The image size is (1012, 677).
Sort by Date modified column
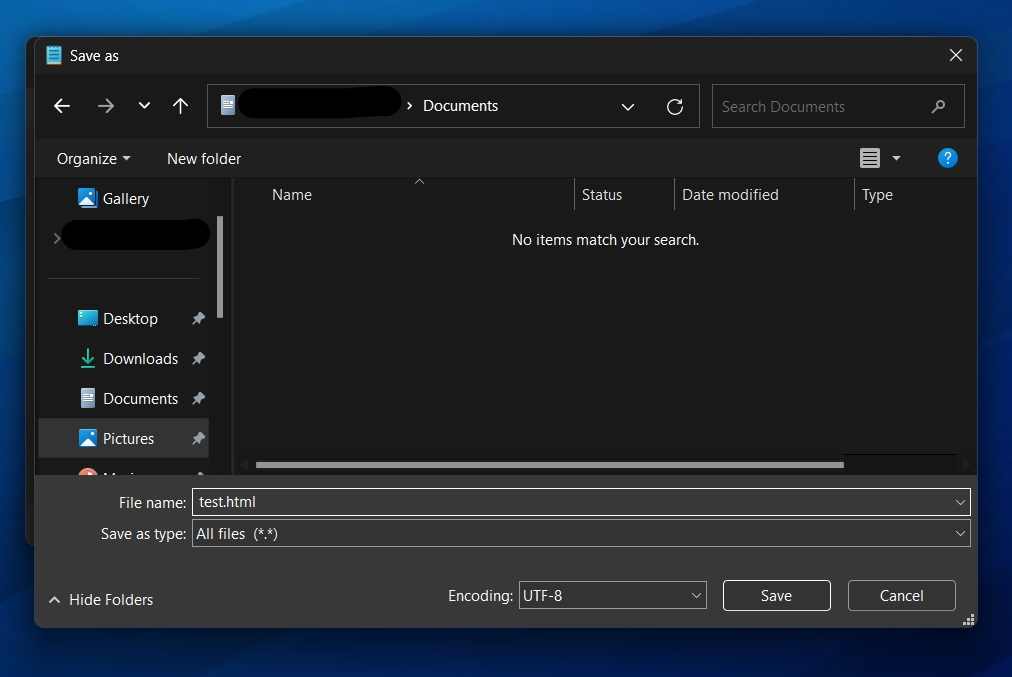click(730, 195)
